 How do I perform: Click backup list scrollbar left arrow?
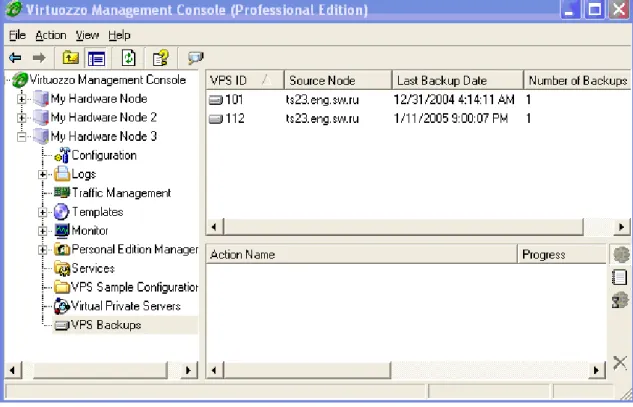point(215,227)
